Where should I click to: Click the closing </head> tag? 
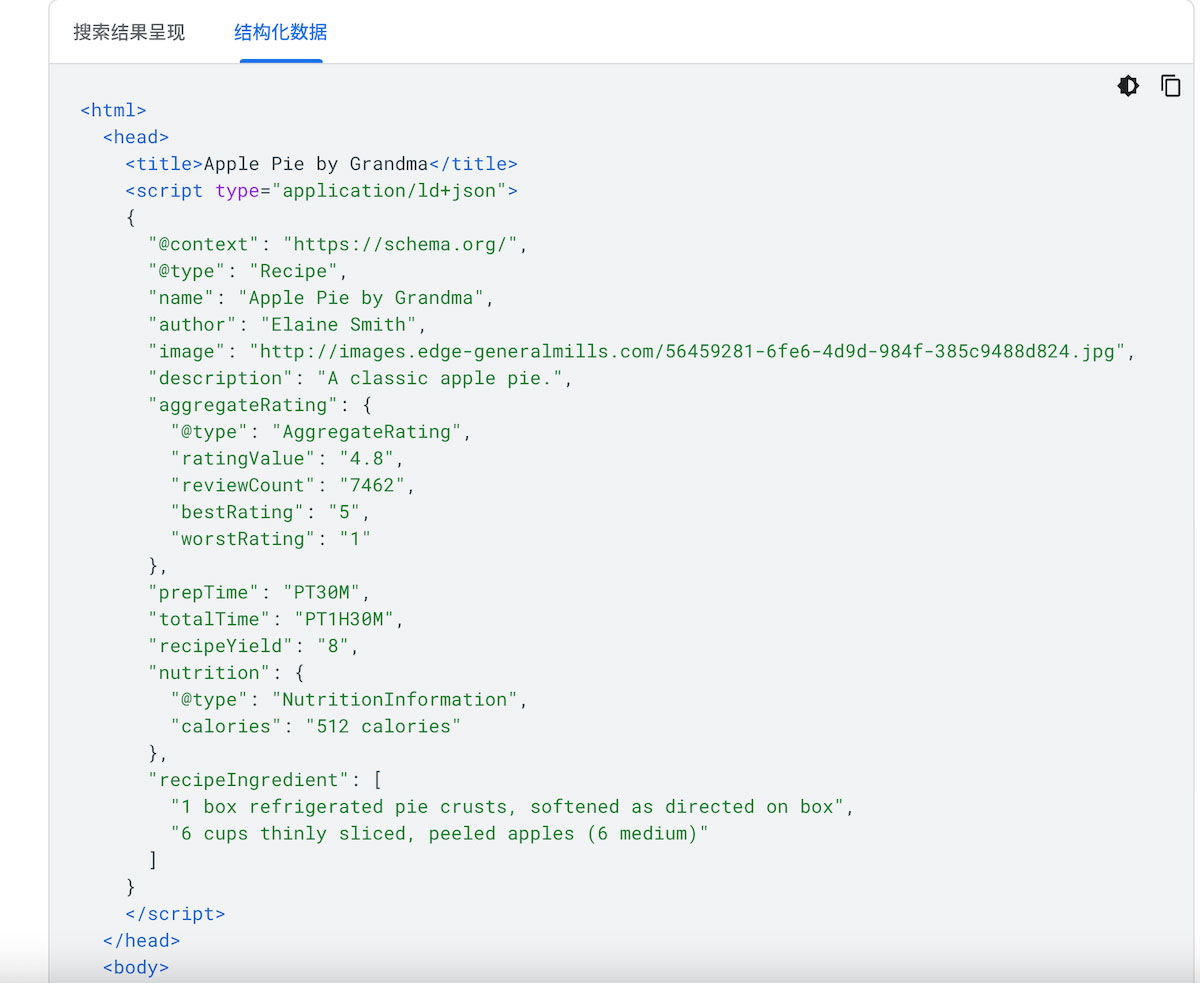tap(142, 941)
